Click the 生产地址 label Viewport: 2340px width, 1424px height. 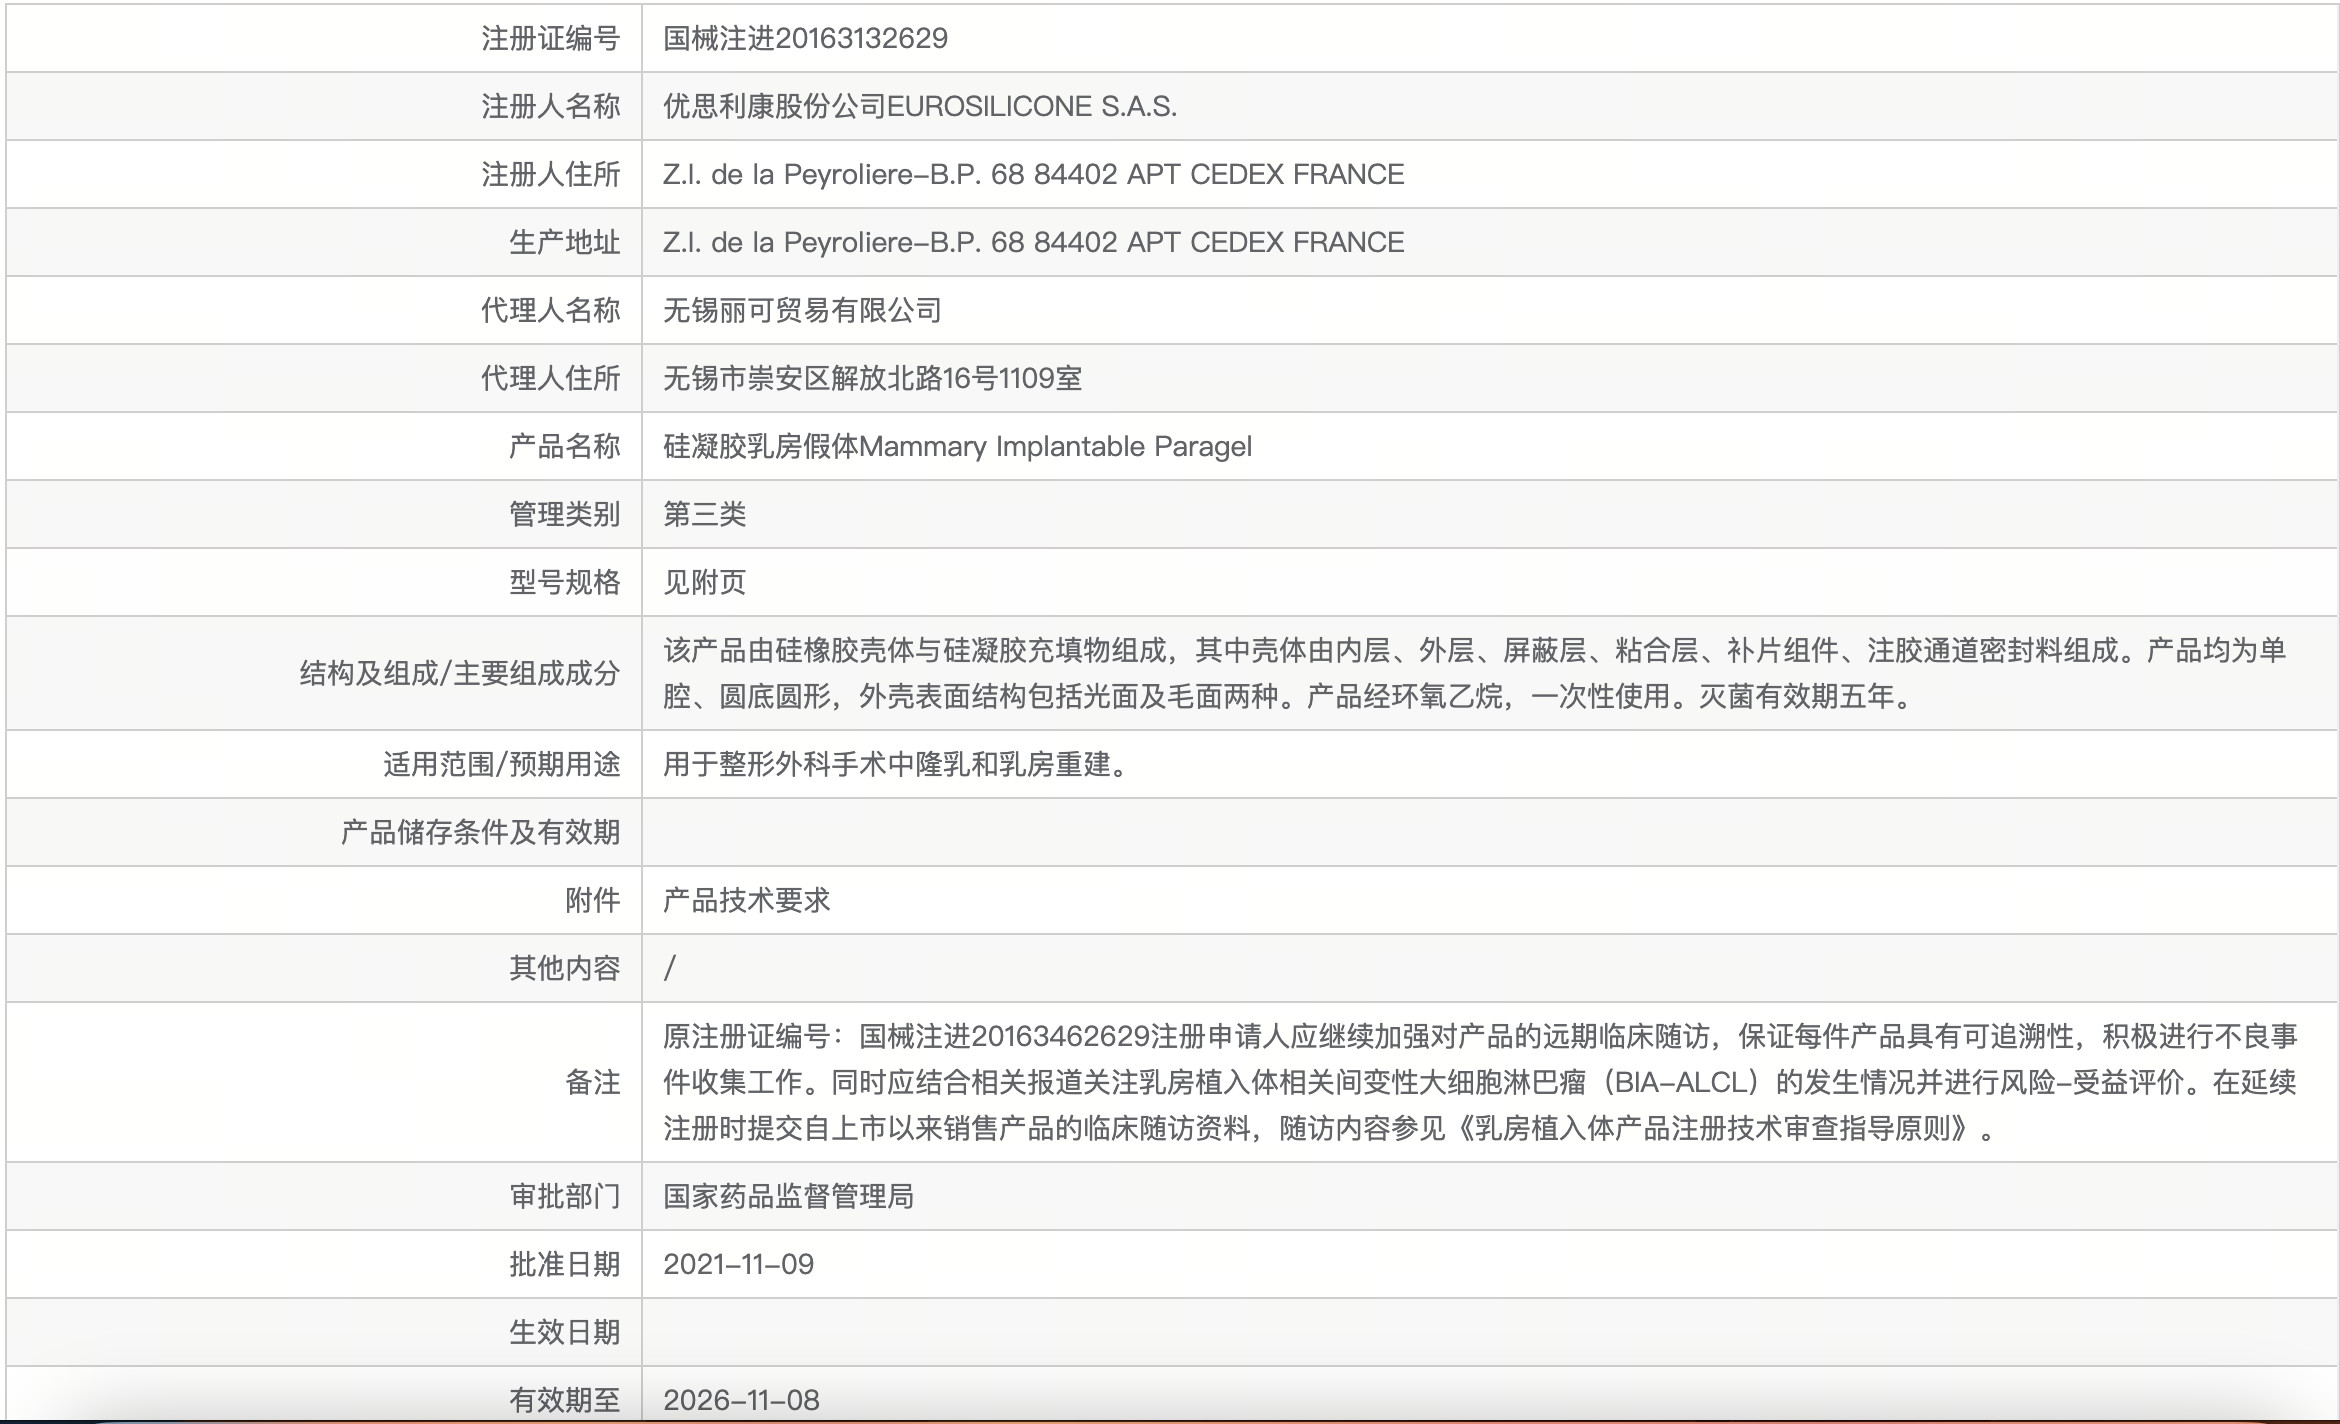click(x=565, y=242)
